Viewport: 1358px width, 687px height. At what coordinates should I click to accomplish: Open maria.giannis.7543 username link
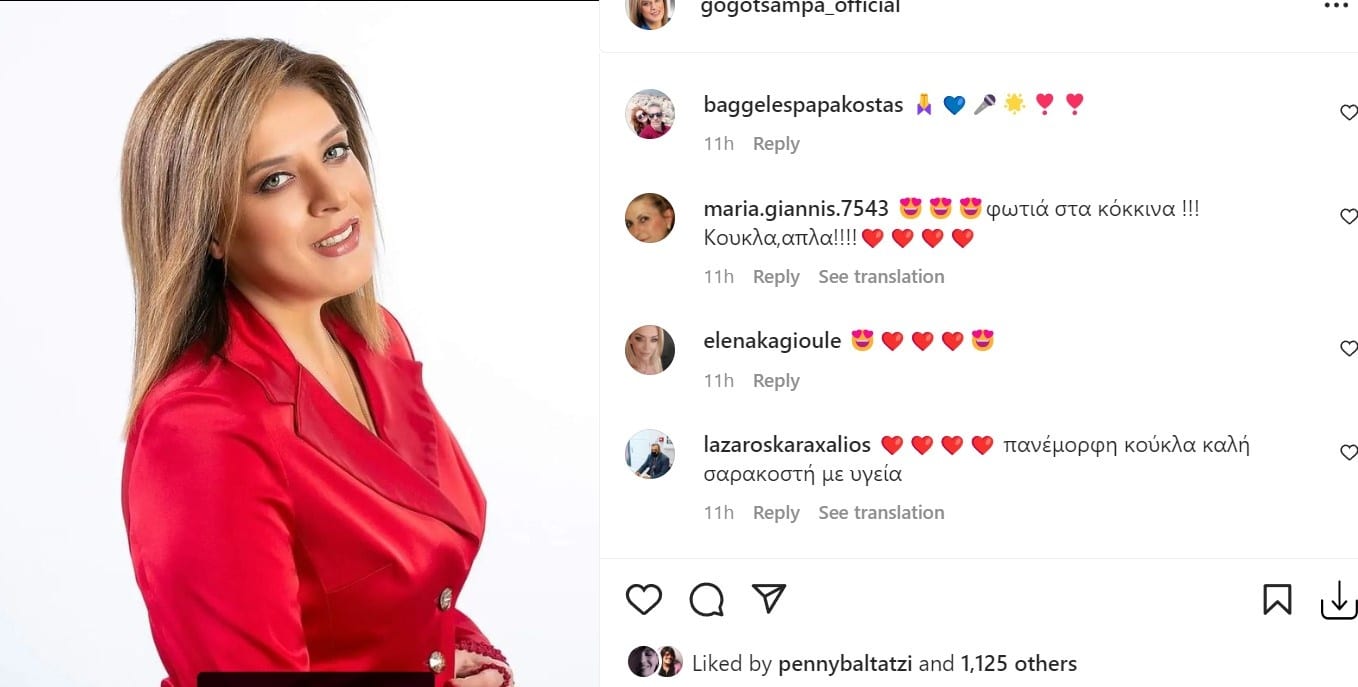[796, 209]
